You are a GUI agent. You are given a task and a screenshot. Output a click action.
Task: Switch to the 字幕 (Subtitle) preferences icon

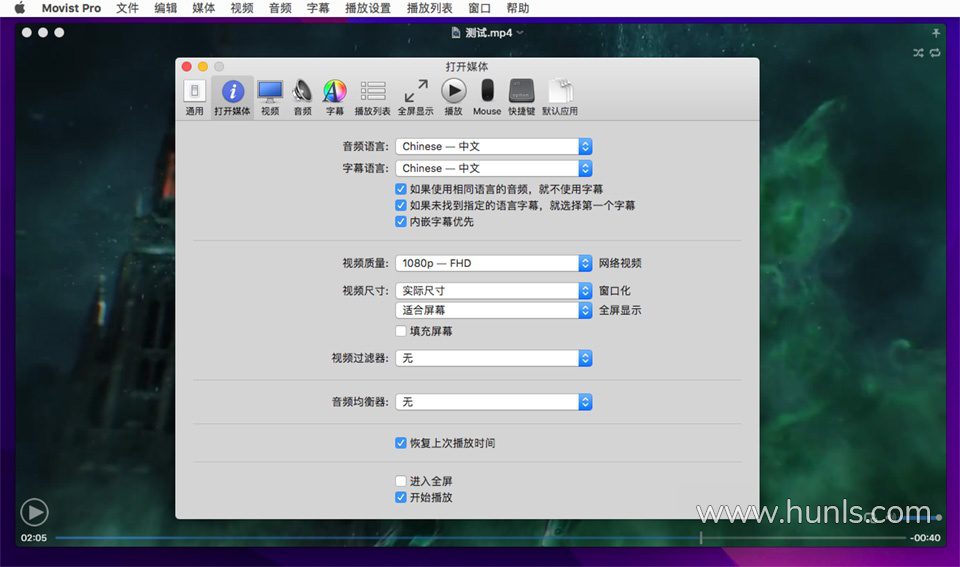(x=334, y=97)
